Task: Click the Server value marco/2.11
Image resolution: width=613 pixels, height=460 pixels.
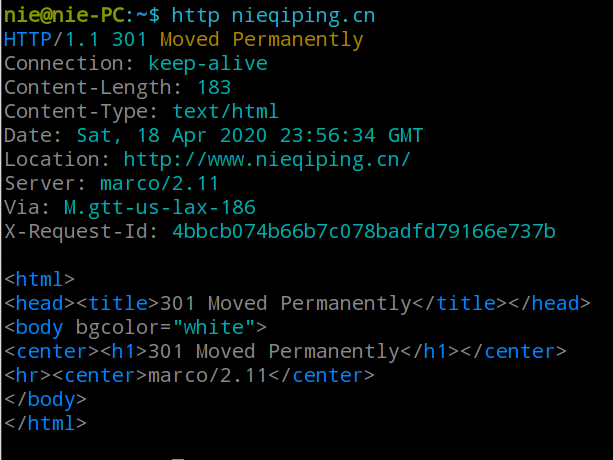Action: pos(159,184)
